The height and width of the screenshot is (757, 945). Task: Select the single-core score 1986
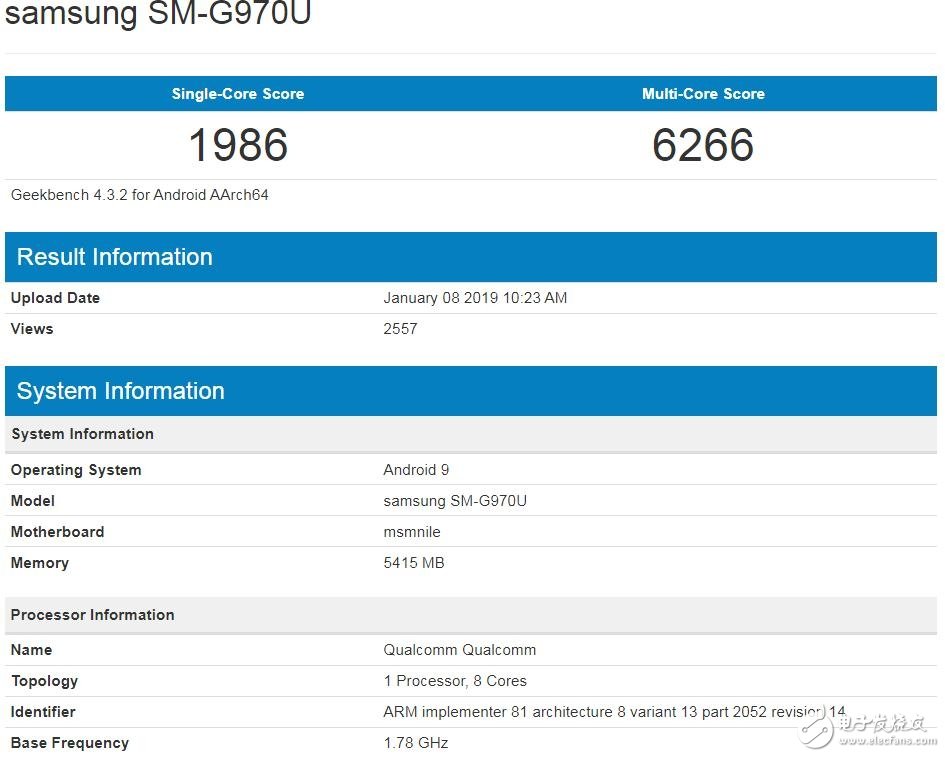tap(237, 145)
